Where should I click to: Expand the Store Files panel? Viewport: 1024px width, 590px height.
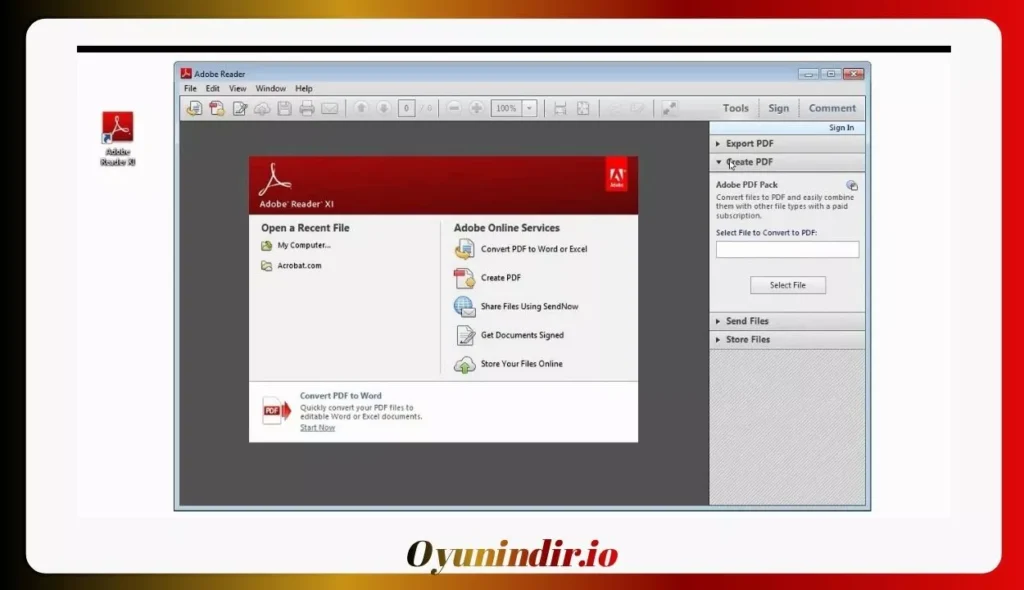[x=787, y=340]
